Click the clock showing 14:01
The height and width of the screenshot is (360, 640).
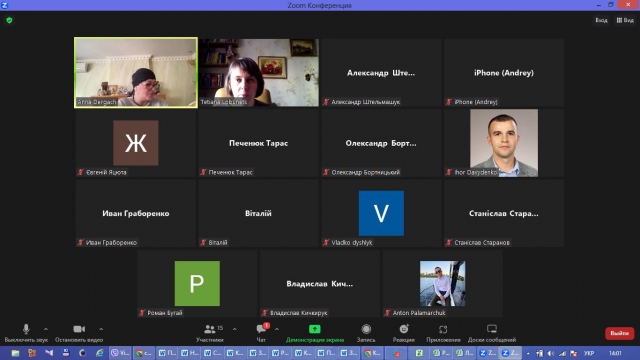(x=615, y=353)
